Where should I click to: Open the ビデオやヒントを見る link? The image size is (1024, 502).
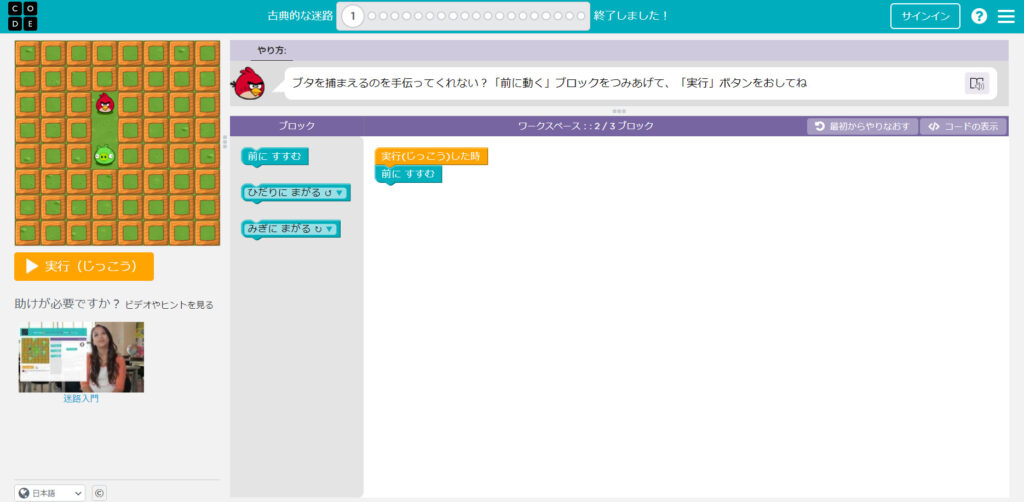pos(169,305)
